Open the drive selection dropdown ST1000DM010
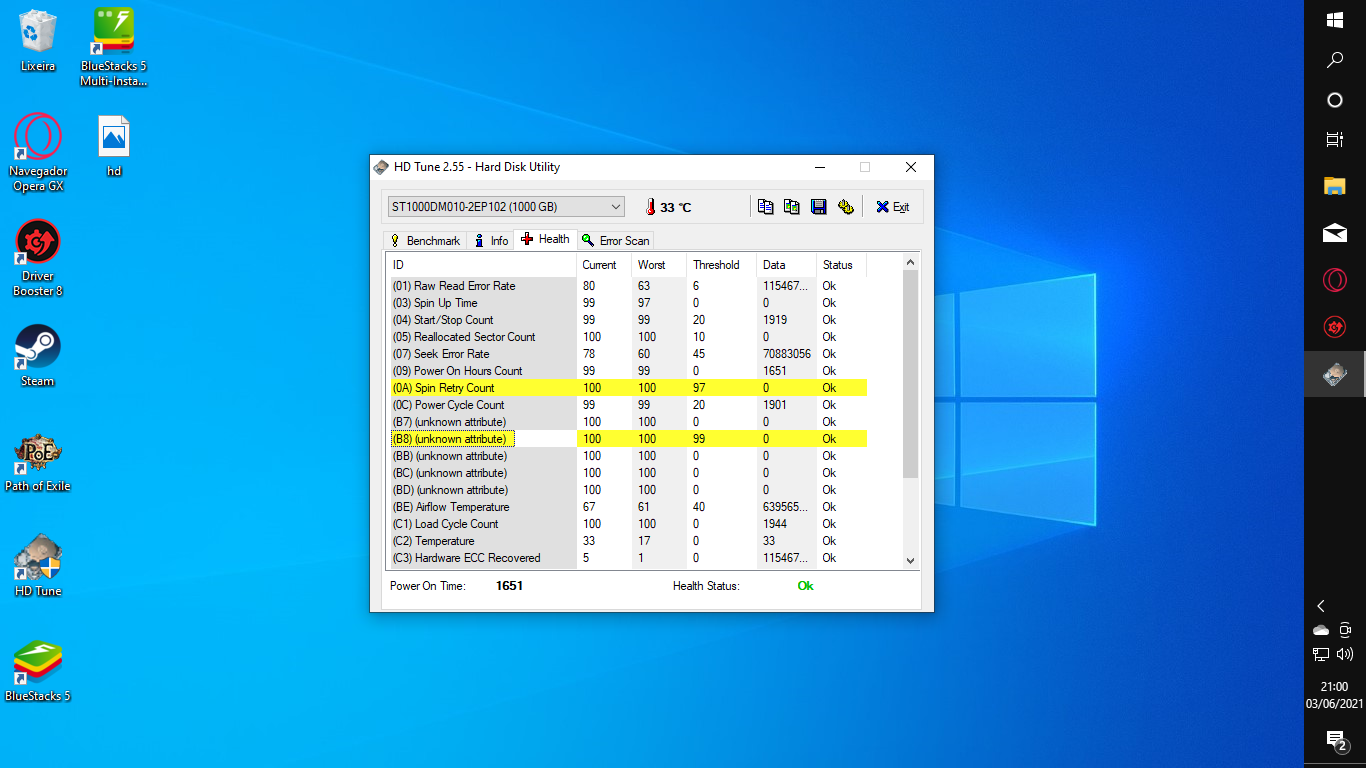Screen dimensions: 1366x768 click(506, 207)
